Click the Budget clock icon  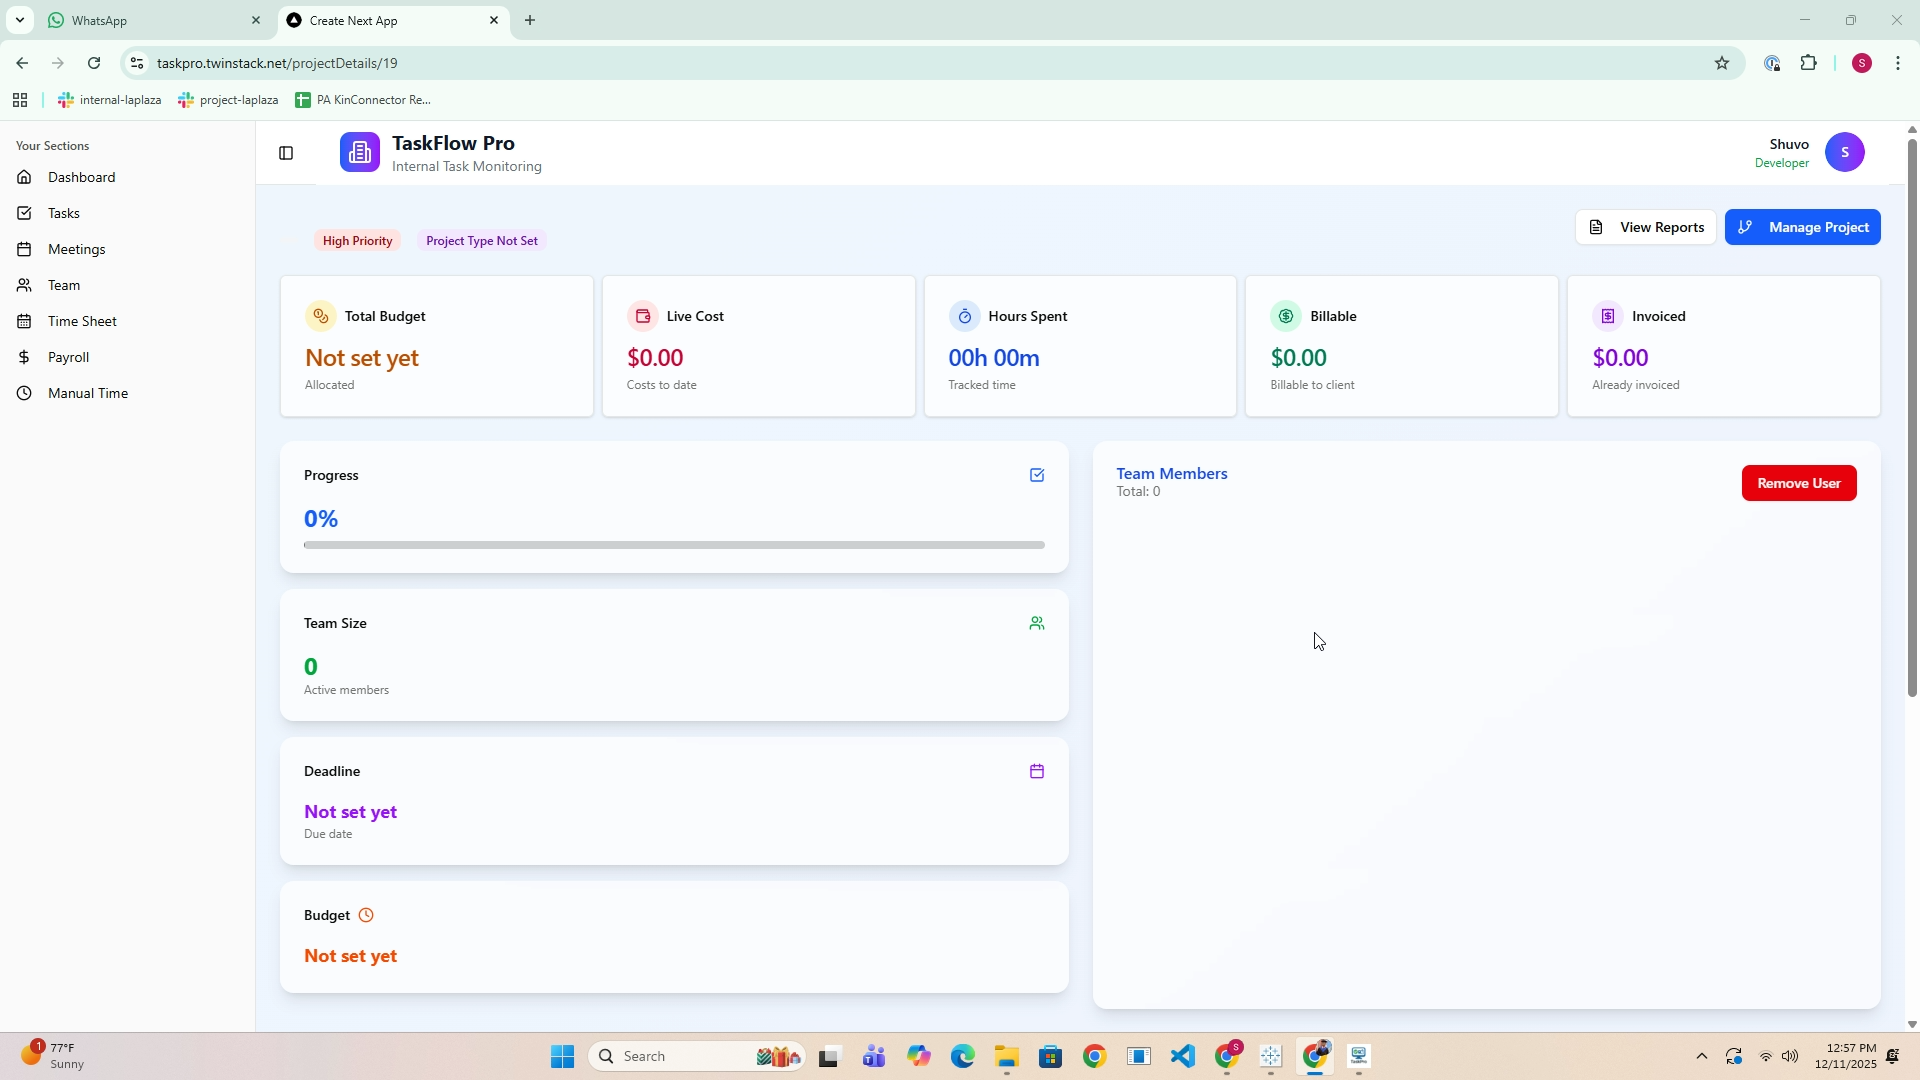(366, 915)
